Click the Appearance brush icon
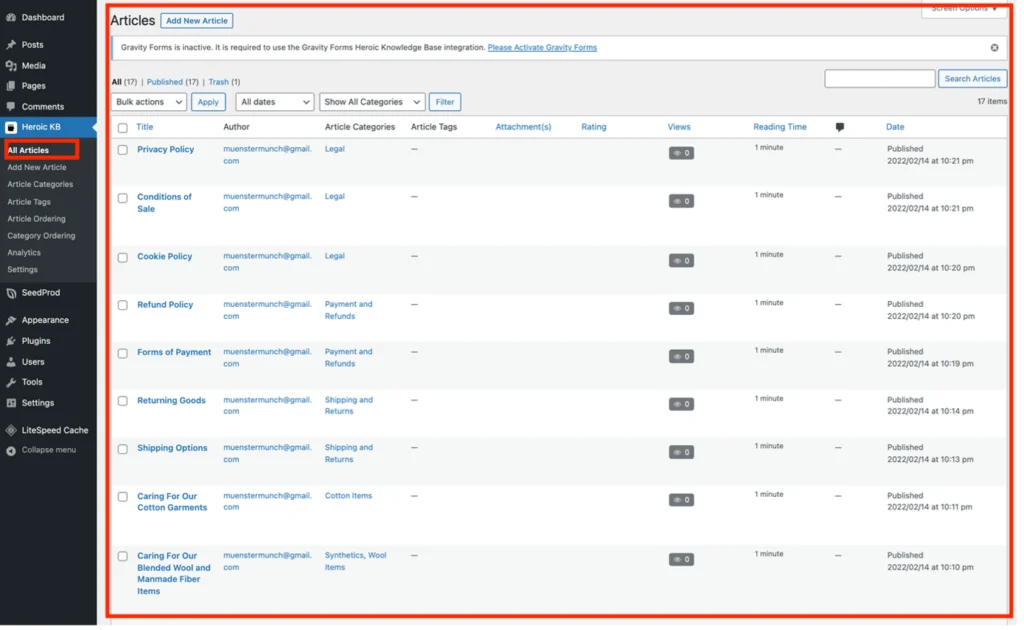The width and height of the screenshot is (1024, 630). (x=11, y=322)
